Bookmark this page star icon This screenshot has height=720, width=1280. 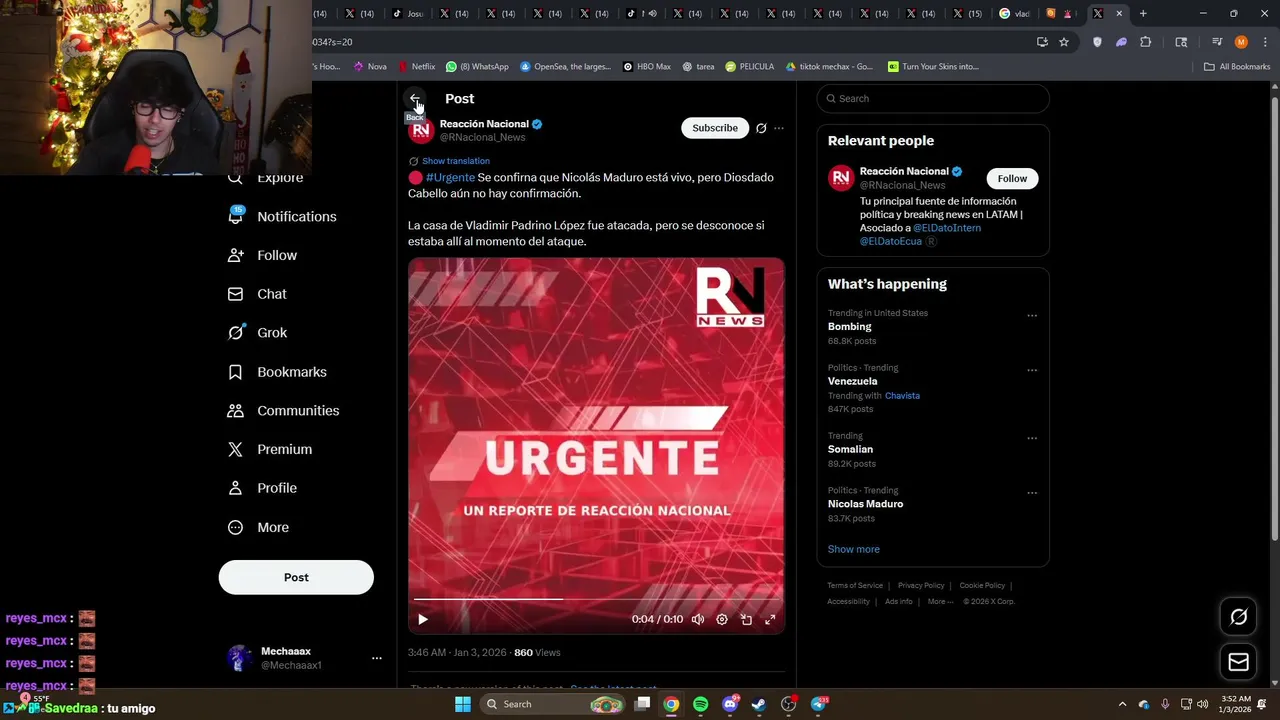(x=1064, y=42)
